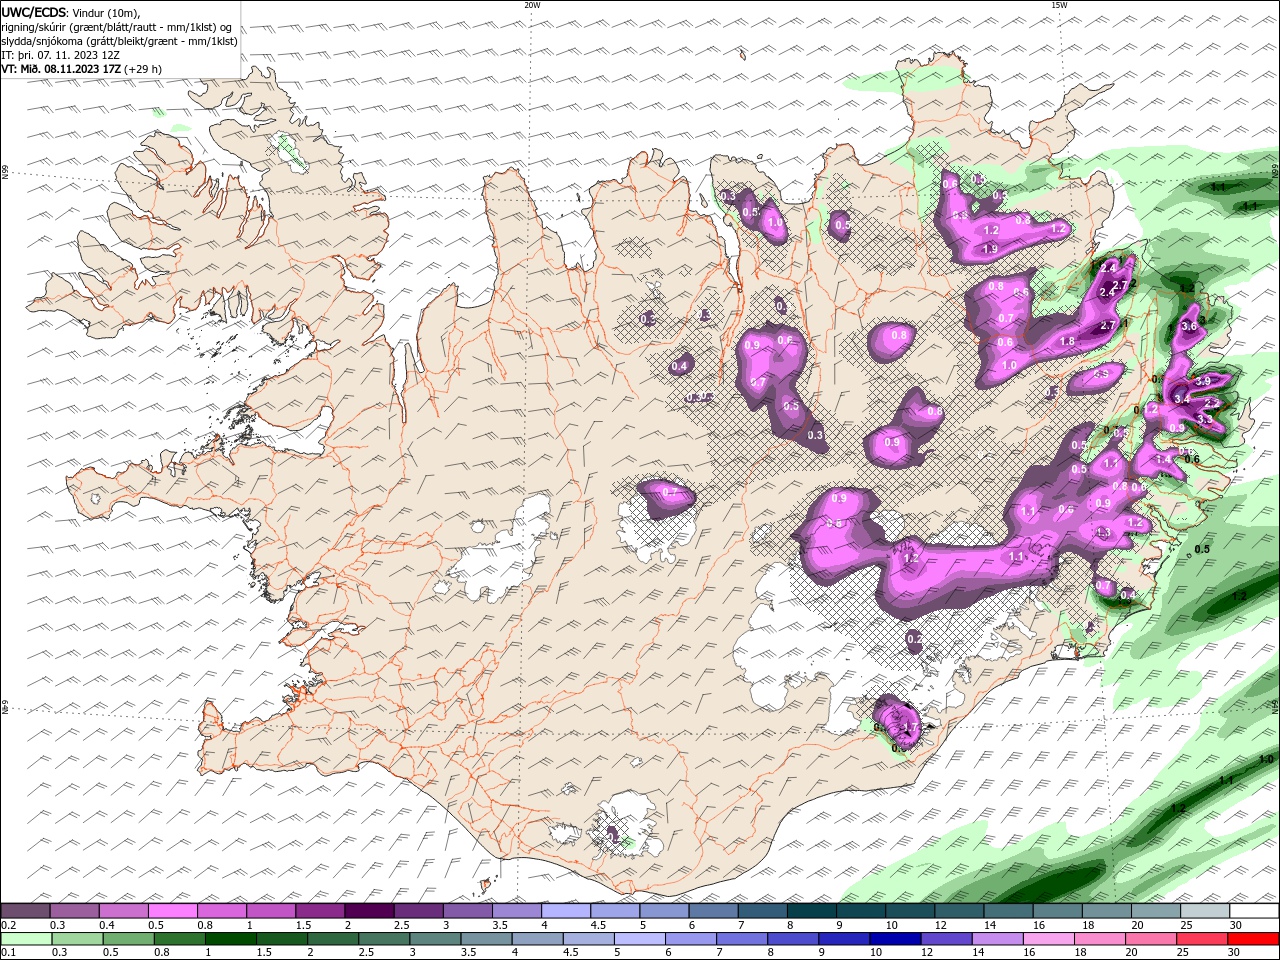The height and width of the screenshot is (960, 1280).
Task: Click the 3.9 snowfall value on the map
Action: pos(1203,381)
